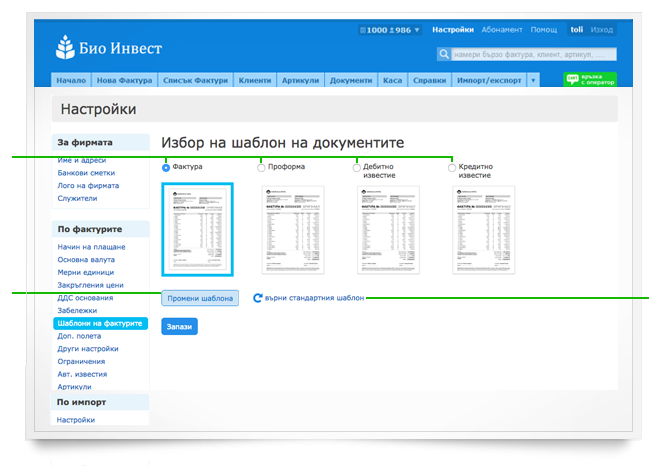658x466 pixels.
Task: Select the Дебитно известие radio button
Action: point(357,167)
